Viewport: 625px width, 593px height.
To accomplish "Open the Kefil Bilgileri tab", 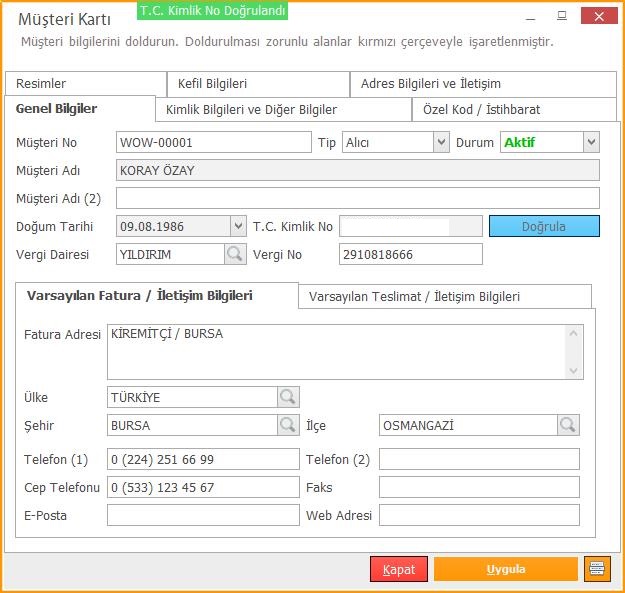I will [257, 84].
